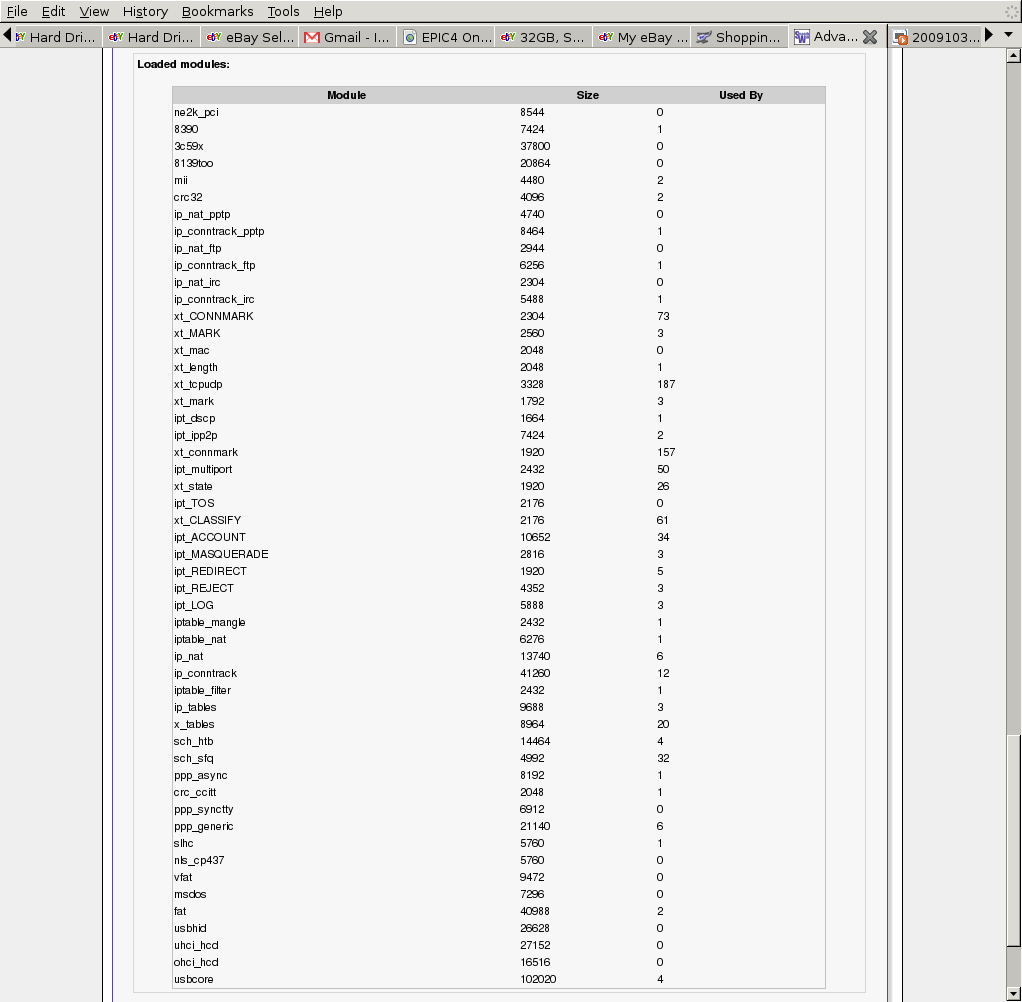Click the Shoppin... tab cart icon
Image resolution: width=1022 pixels, height=1002 pixels.
click(705, 37)
